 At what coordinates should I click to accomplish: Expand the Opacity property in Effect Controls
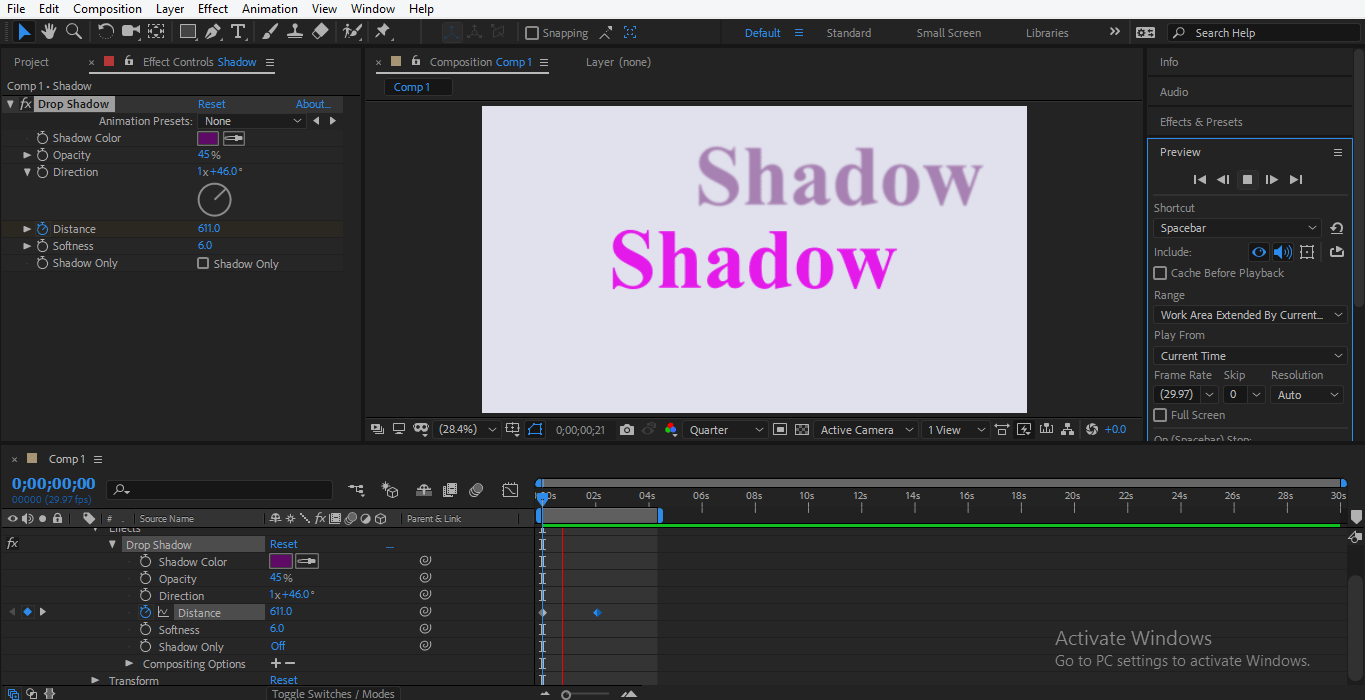click(x=27, y=155)
